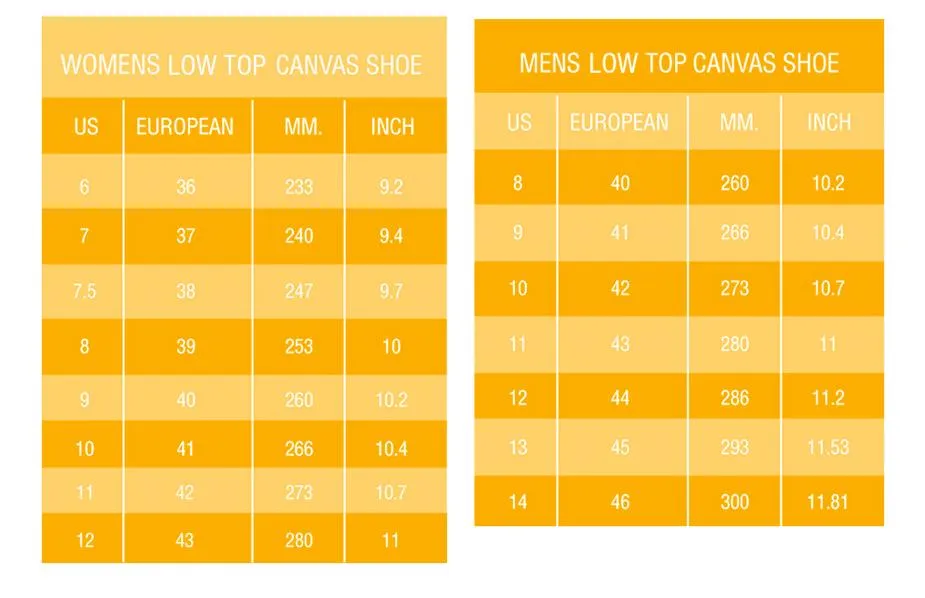Screen dimensions: 925x598
Task: Click the Womens Low Top Canvas Shoe title
Action: 241,65
